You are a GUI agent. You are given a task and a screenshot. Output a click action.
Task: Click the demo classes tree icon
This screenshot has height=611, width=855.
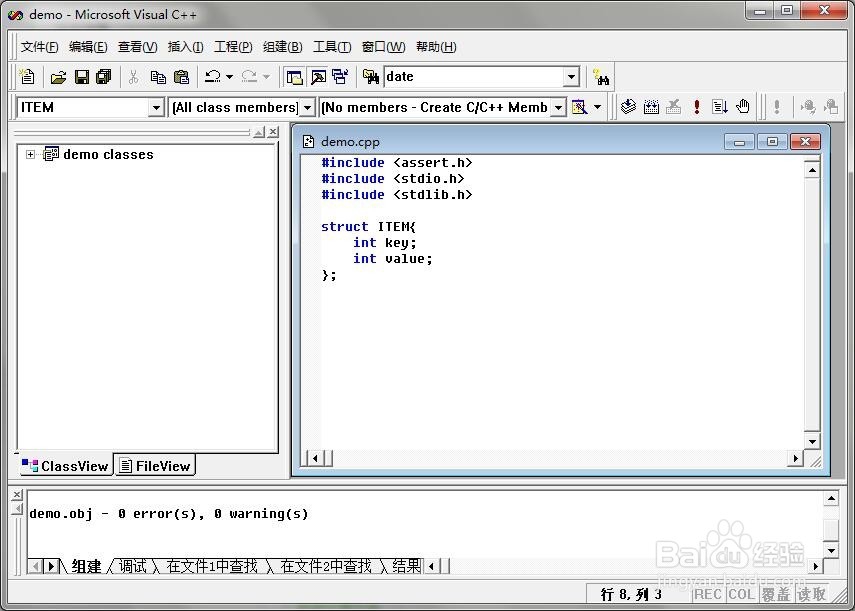click(x=51, y=154)
